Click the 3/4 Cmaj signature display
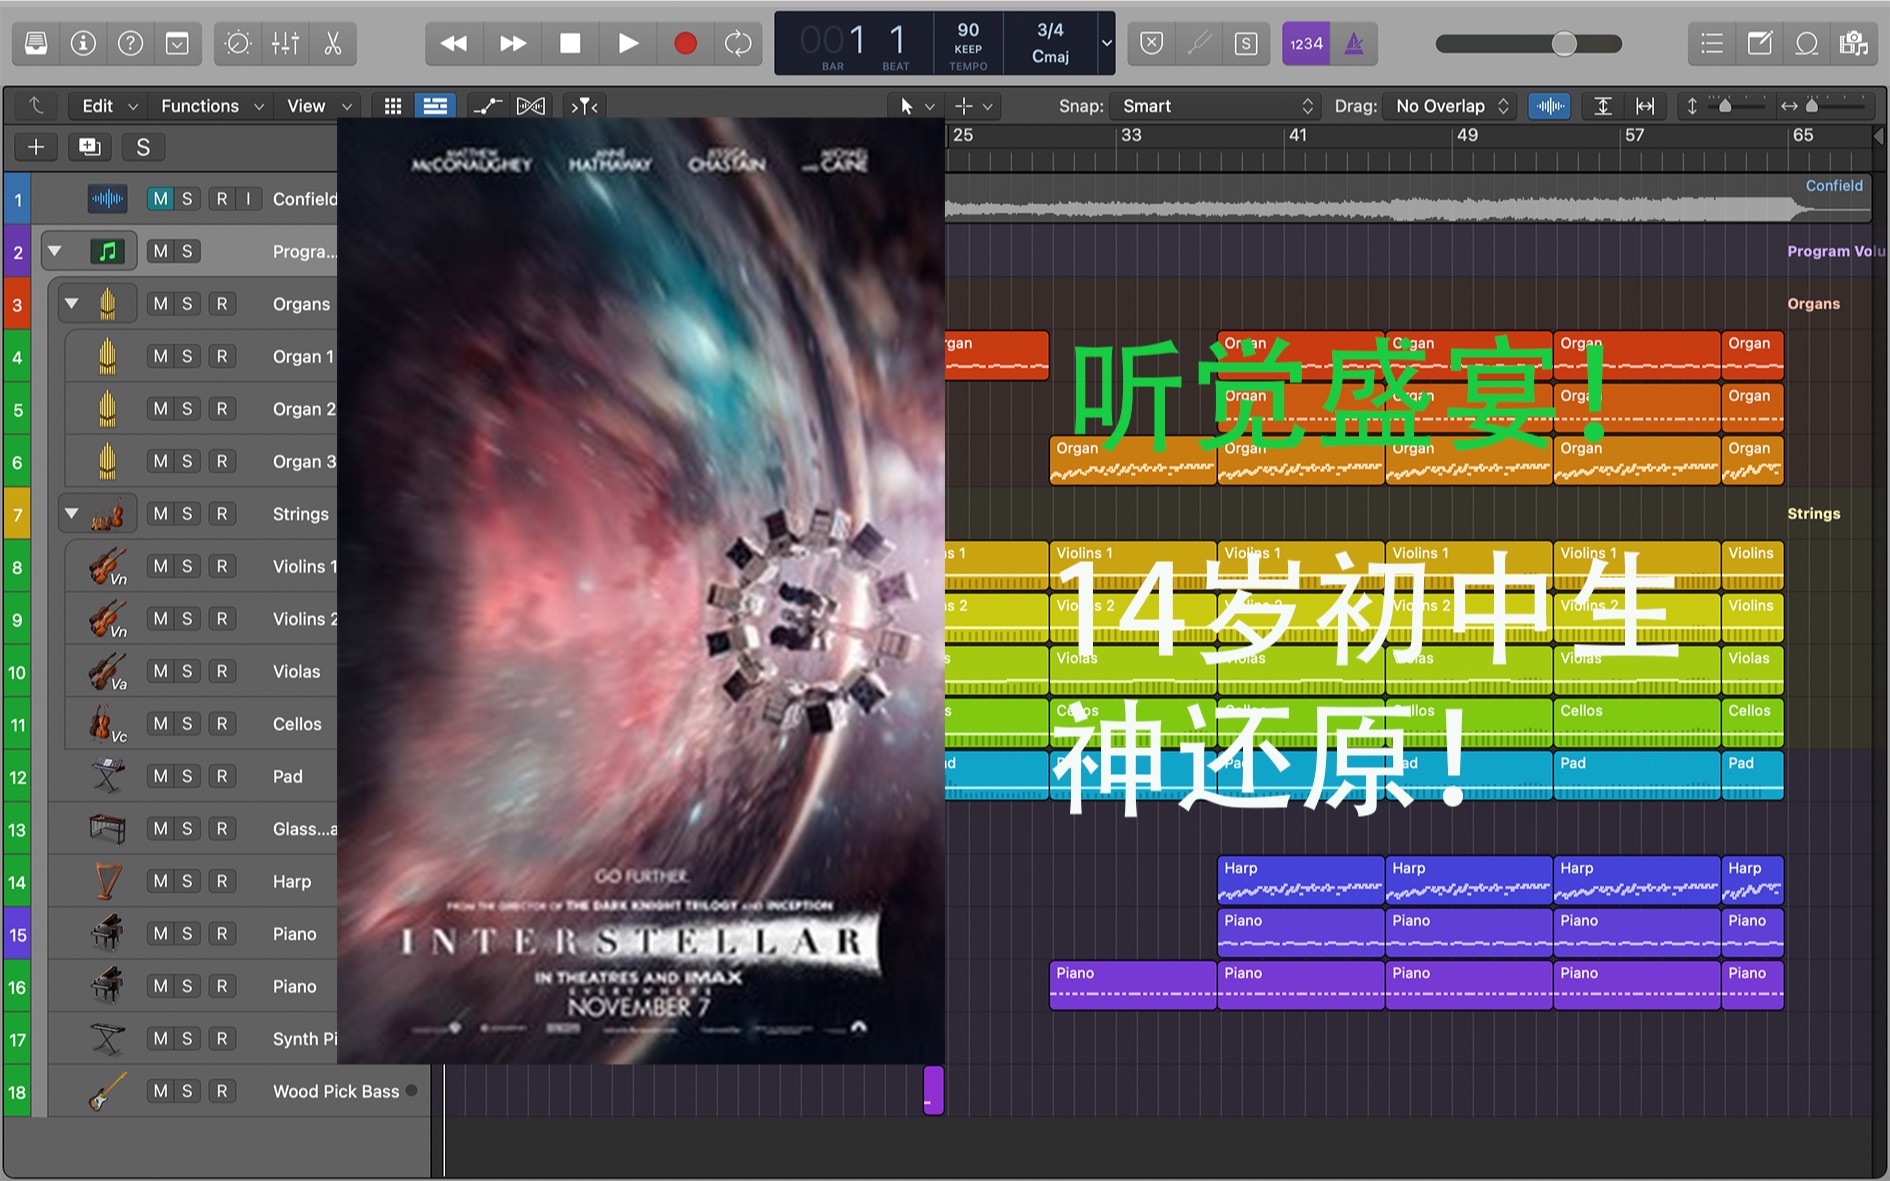The width and height of the screenshot is (1890, 1181). point(1050,43)
